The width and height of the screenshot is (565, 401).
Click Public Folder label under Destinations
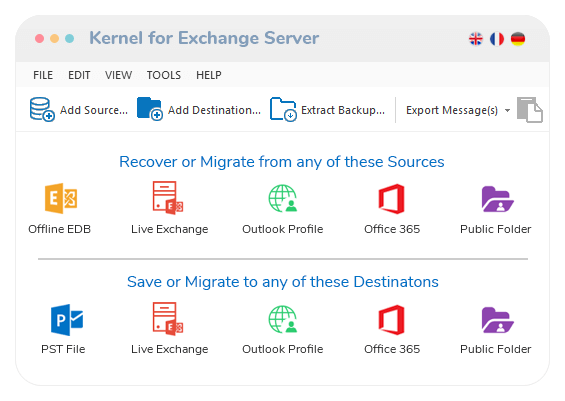495,349
